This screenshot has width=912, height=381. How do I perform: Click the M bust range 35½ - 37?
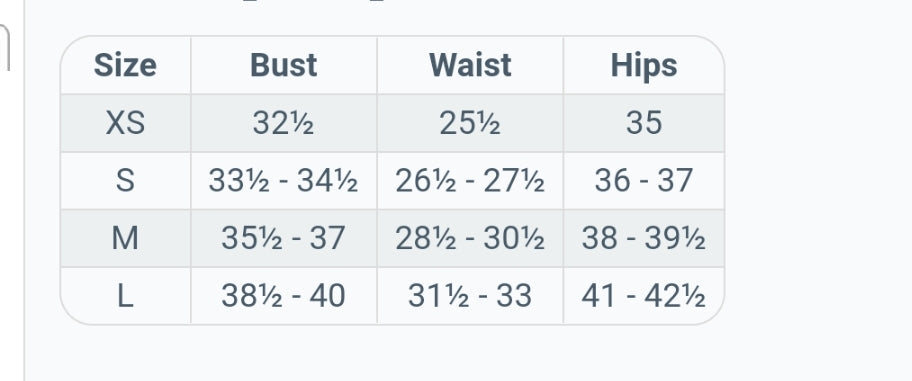pyautogui.click(x=283, y=238)
